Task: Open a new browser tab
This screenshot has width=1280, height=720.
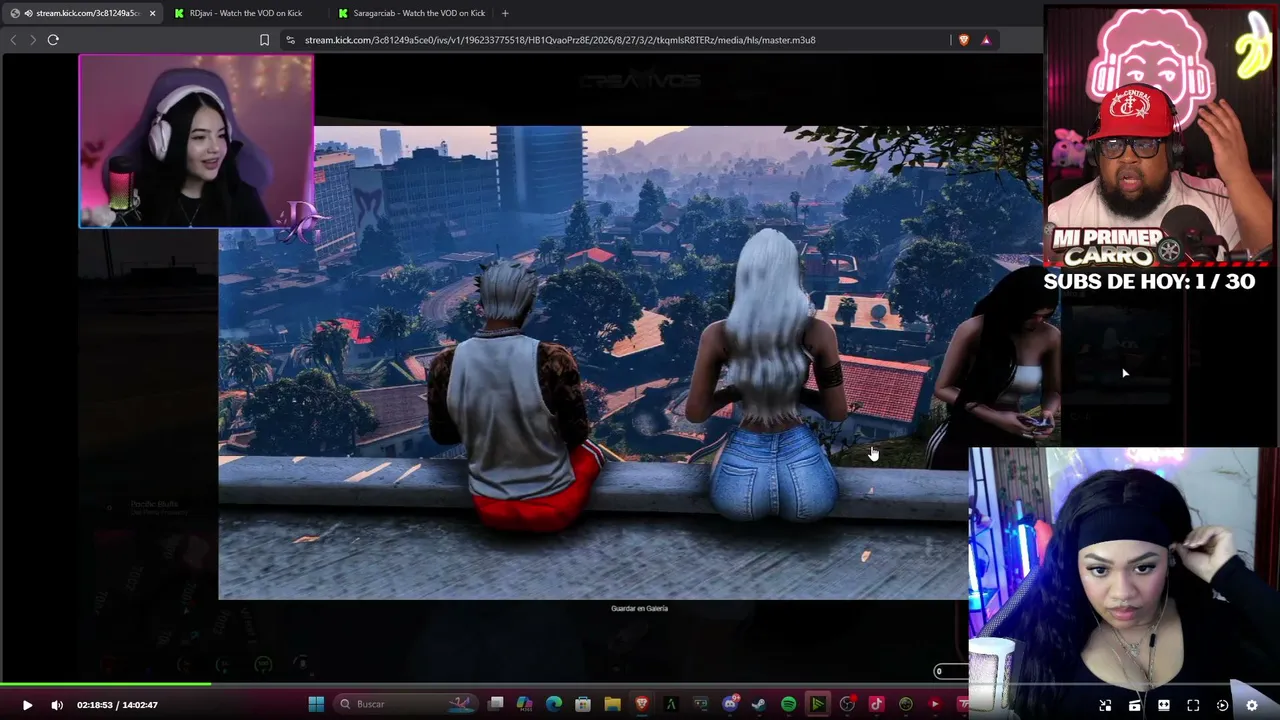Action: 505,13
